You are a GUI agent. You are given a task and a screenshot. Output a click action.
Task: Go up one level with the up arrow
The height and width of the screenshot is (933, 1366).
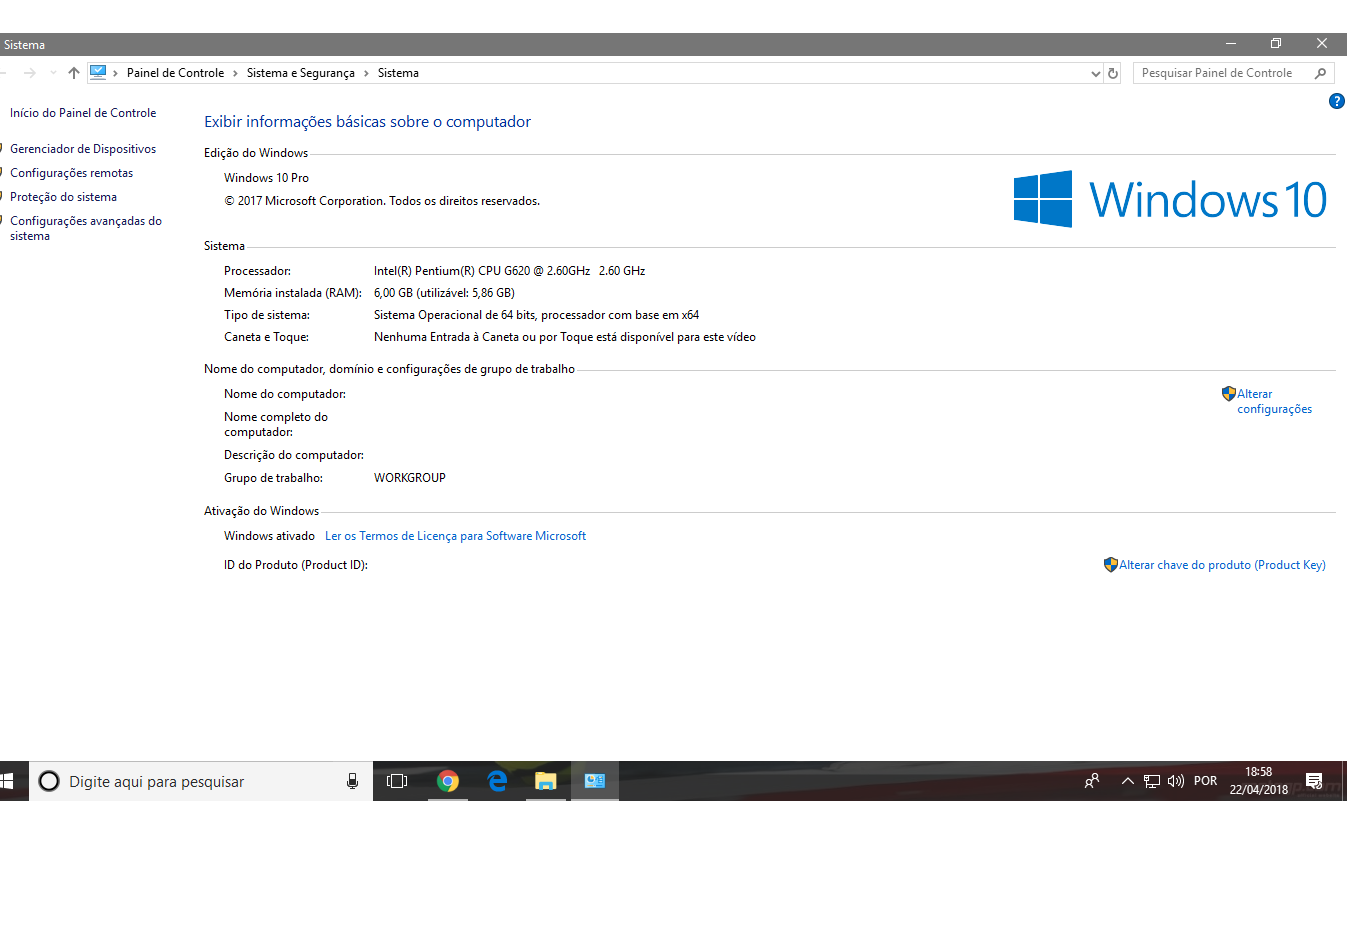point(74,73)
